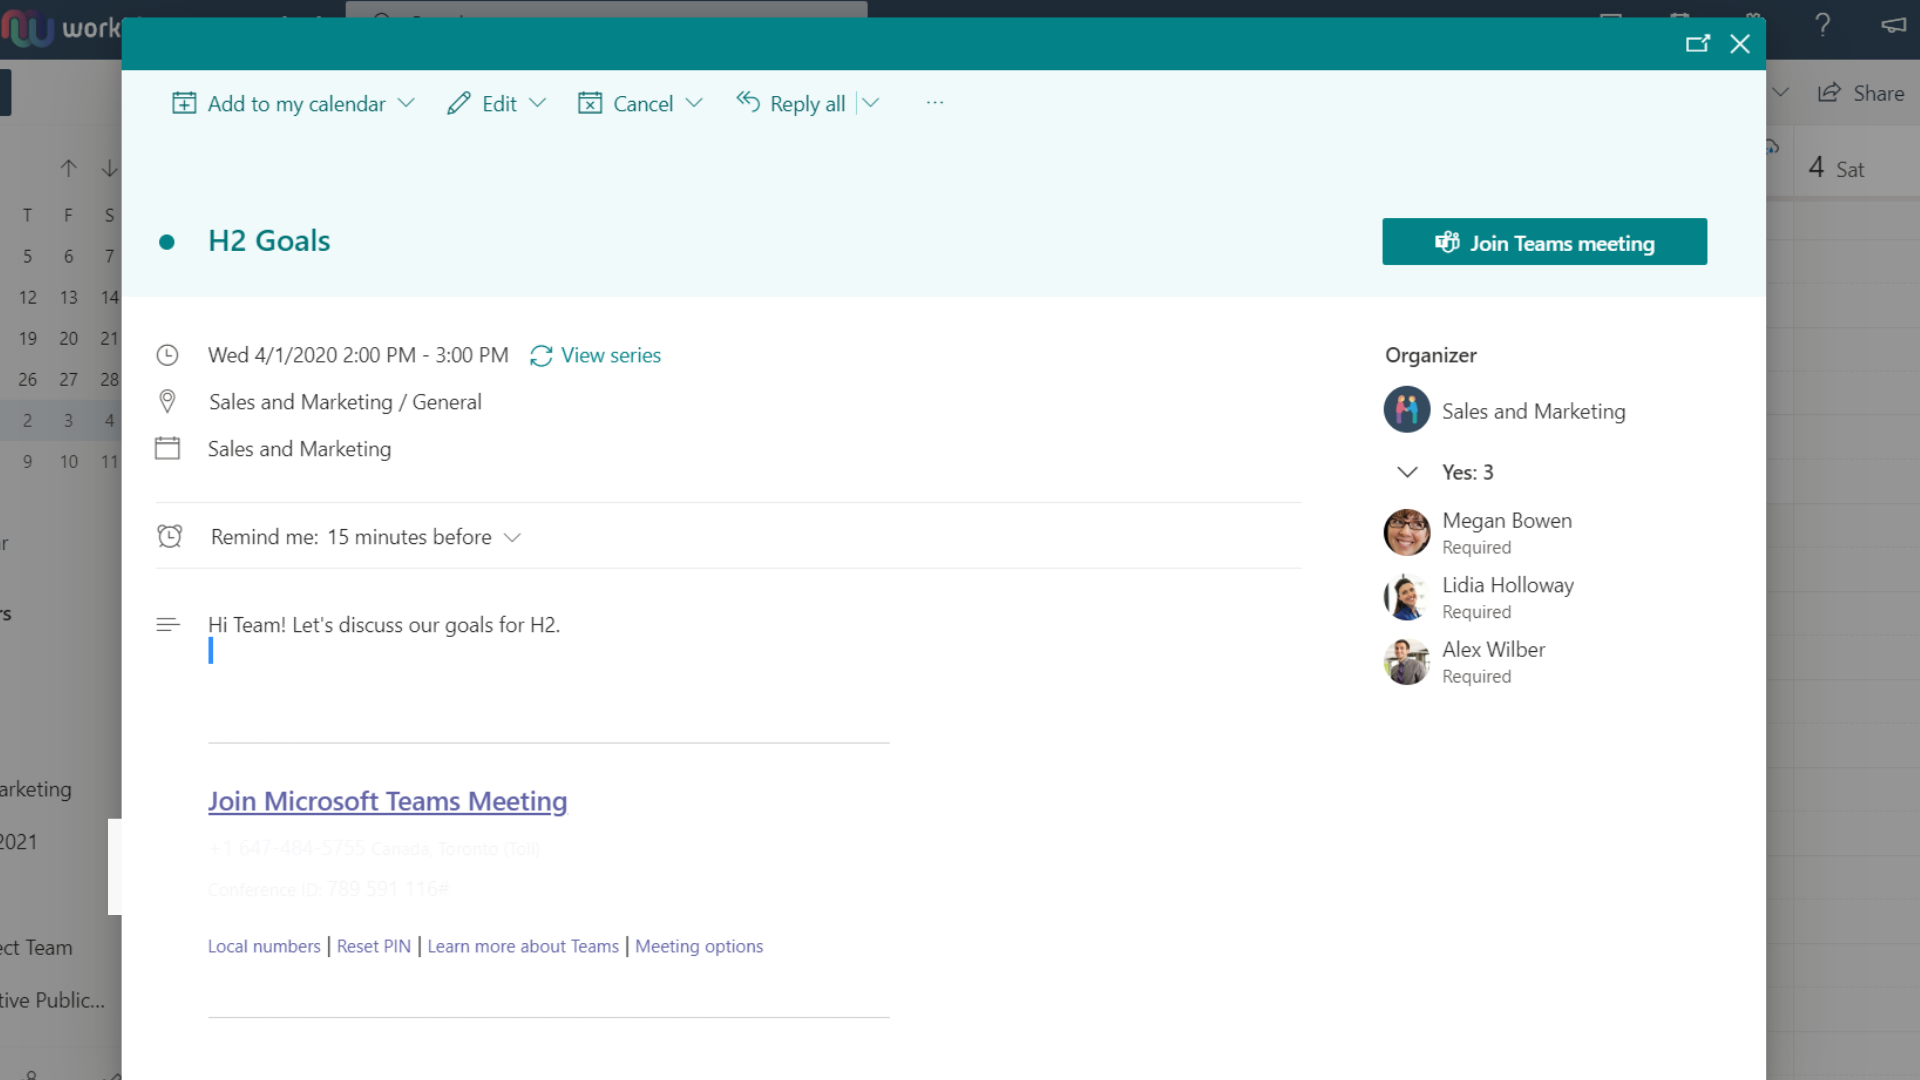Viewport: 1920px width, 1080px height.
Task: Collapse the Yes: 3 attendee list
Action: click(x=1407, y=472)
